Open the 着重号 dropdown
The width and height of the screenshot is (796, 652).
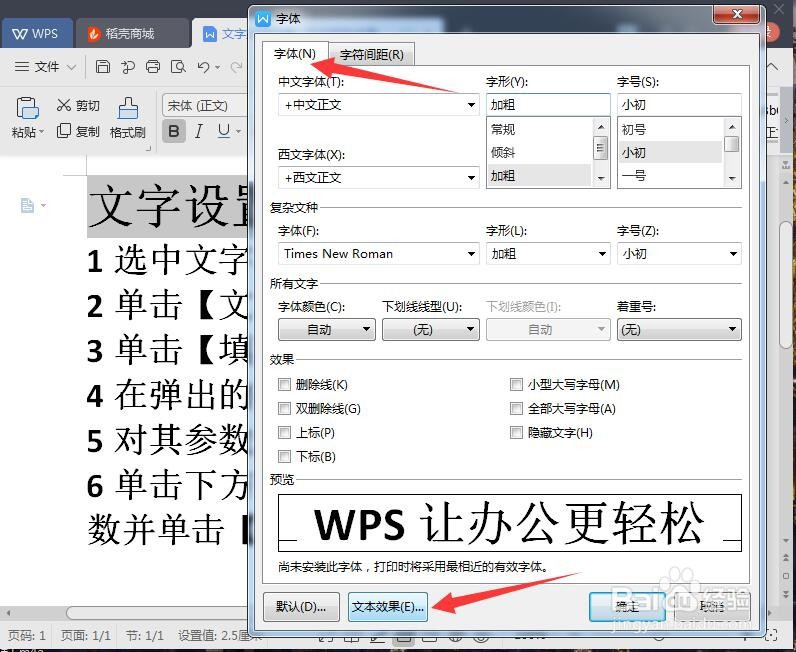point(679,330)
